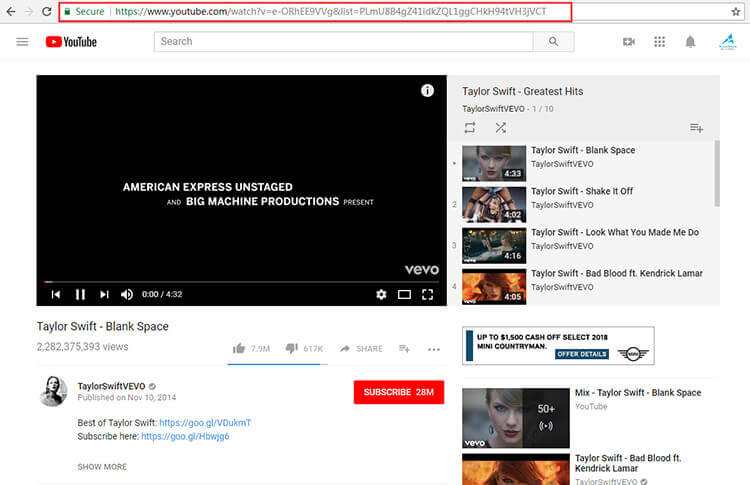Open the goo.gl/Hbwjg6 link
750x485 pixels.
[185, 436]
